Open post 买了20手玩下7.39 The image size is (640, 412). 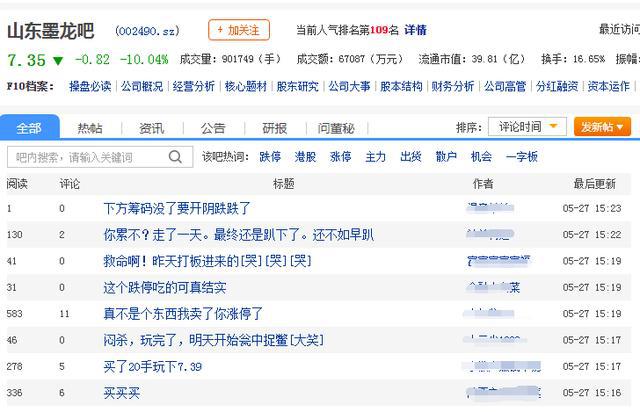(153, 367)
